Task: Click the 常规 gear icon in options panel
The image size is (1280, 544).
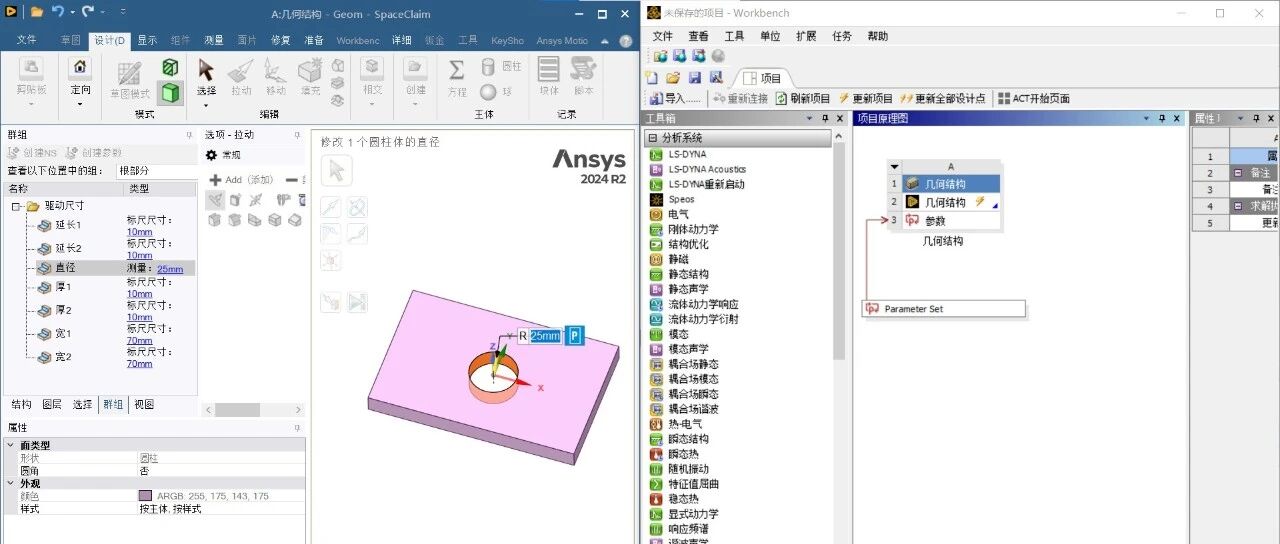Action: tap(212, 155)
